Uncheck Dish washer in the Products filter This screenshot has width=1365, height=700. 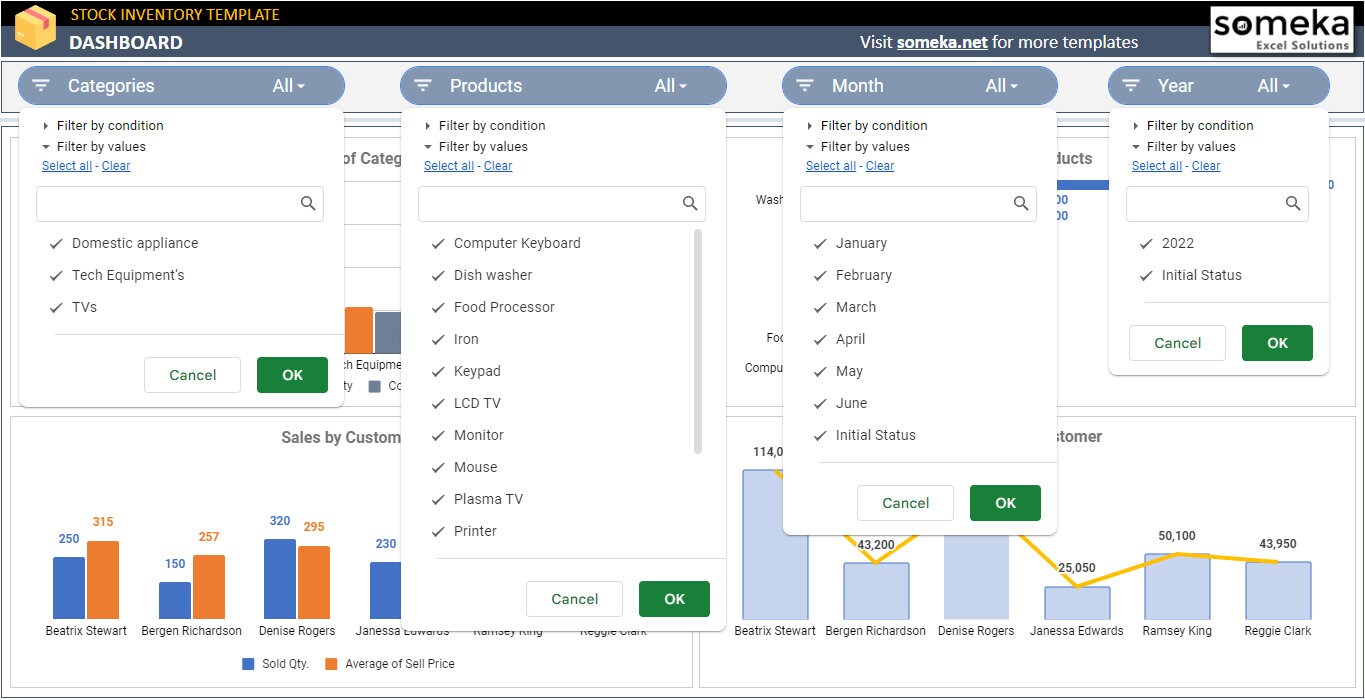tap(437, 274)
